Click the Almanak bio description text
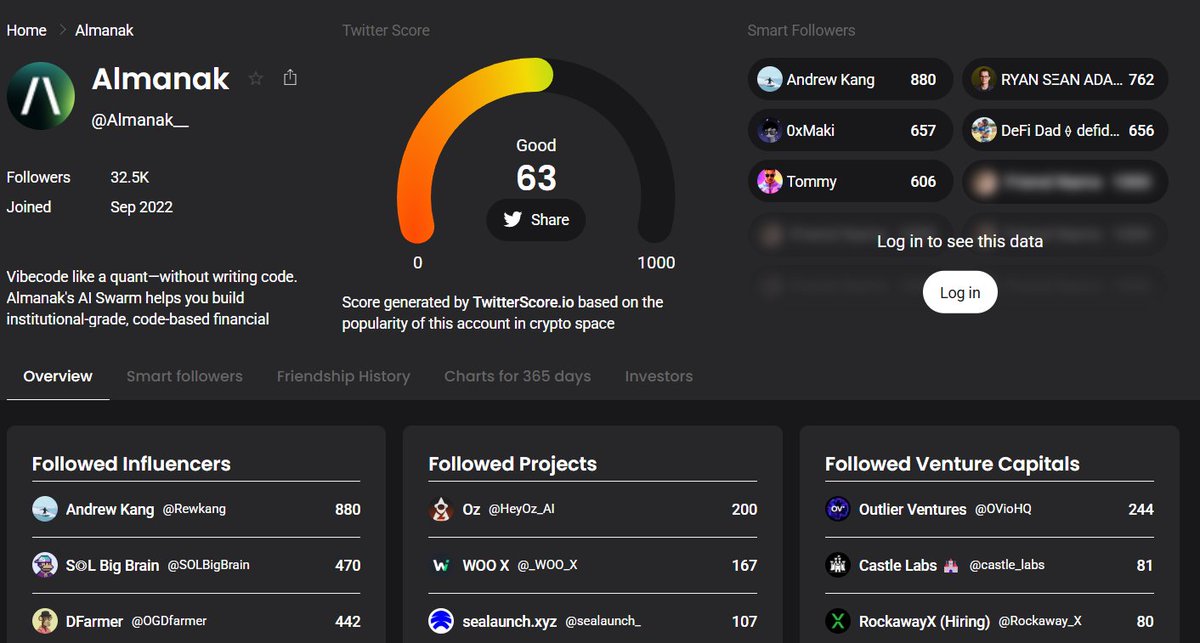The height and width of the screenshot is (643, 1200). [x=152, y=298]
